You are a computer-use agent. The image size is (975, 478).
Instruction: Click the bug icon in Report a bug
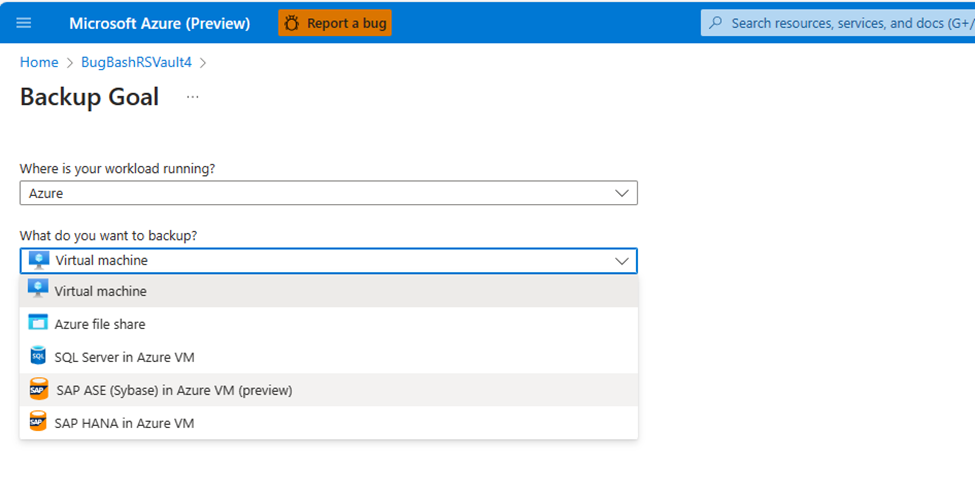[292, 23]
